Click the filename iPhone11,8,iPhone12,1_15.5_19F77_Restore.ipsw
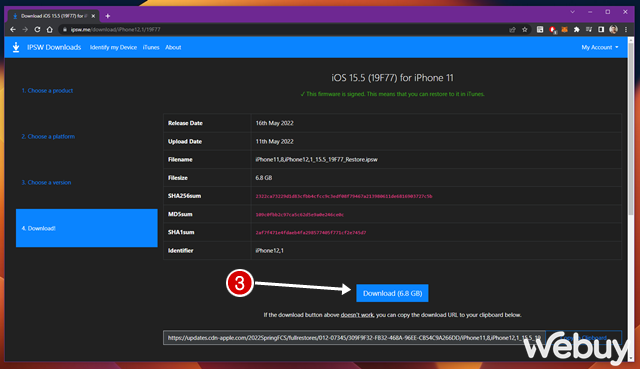Viewport: 640px width, 369px height. (316, 160)
